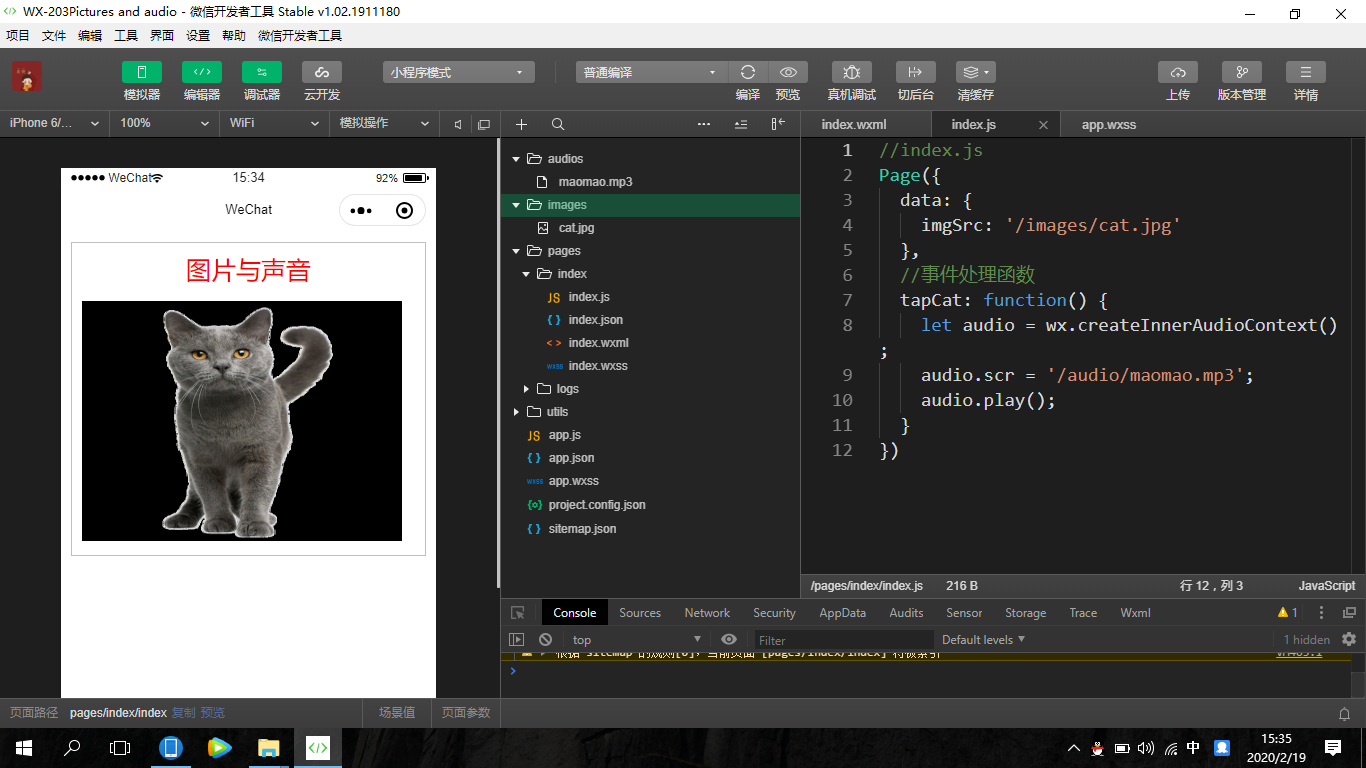The width and height of the screenshot is (1366, 768).
Task: Open the 设置 menu
Action: click(198, 36)
